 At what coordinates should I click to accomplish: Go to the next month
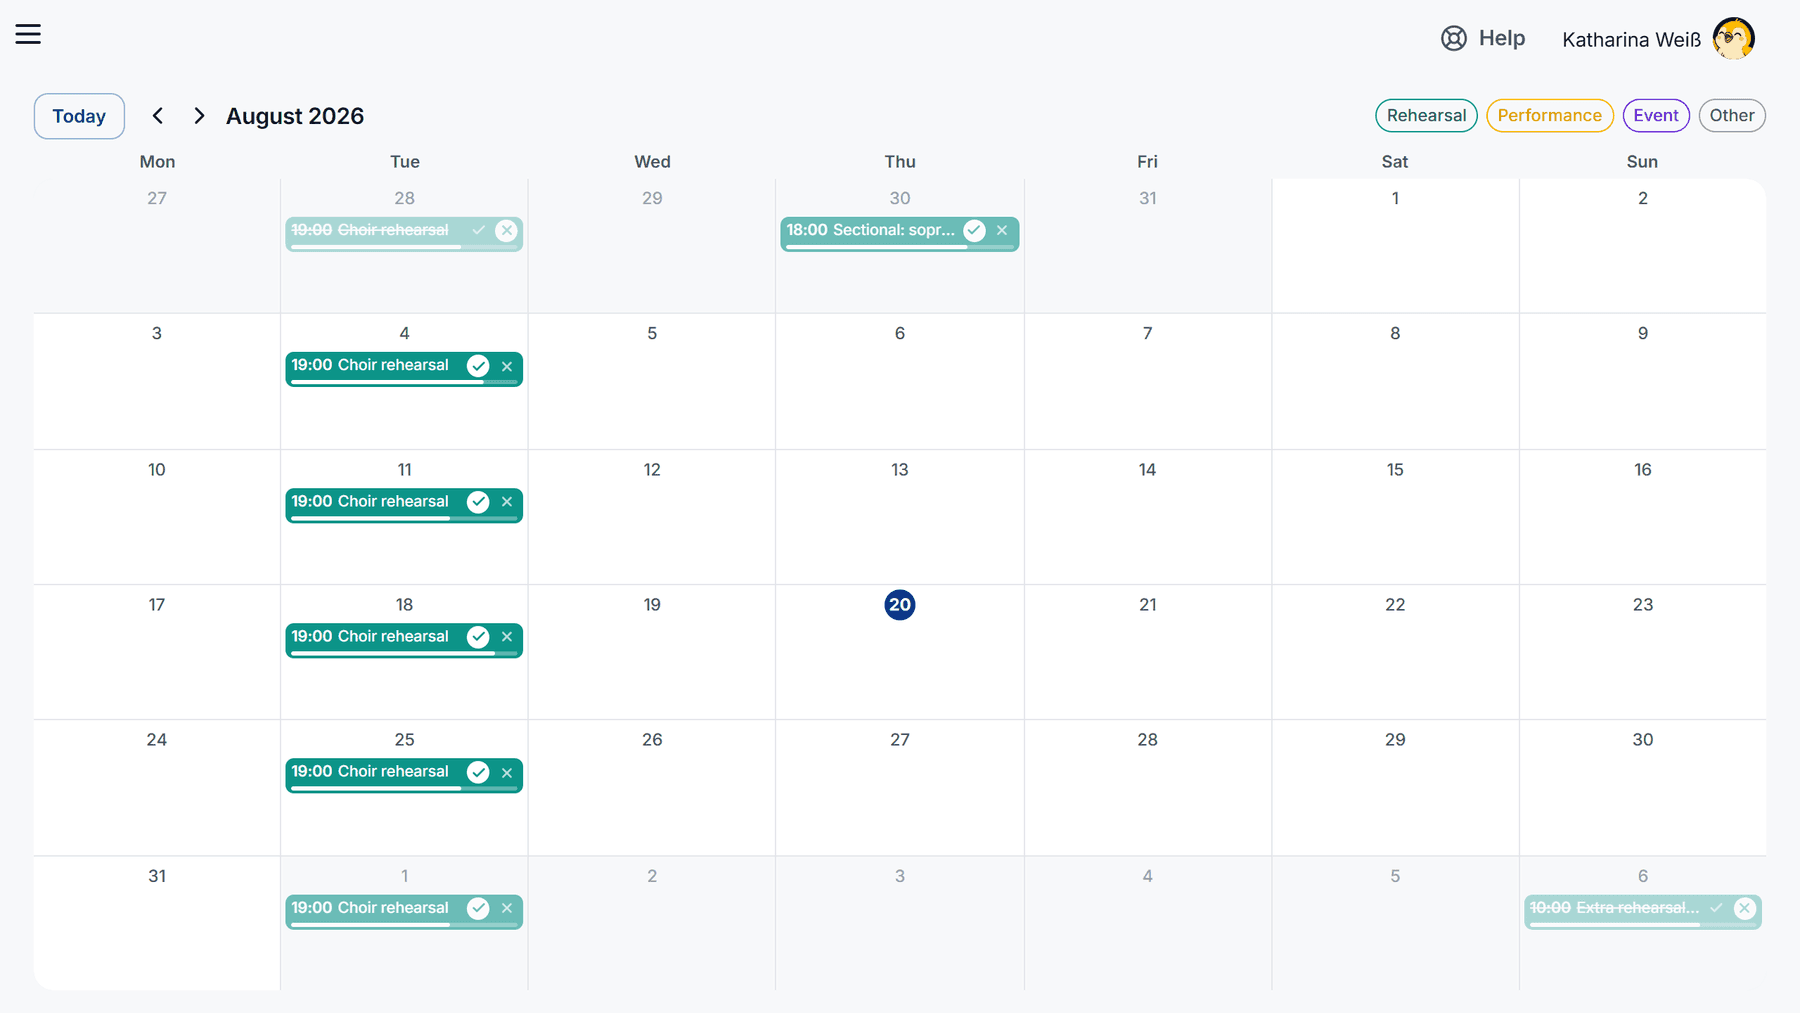click(x=199, y=116)
